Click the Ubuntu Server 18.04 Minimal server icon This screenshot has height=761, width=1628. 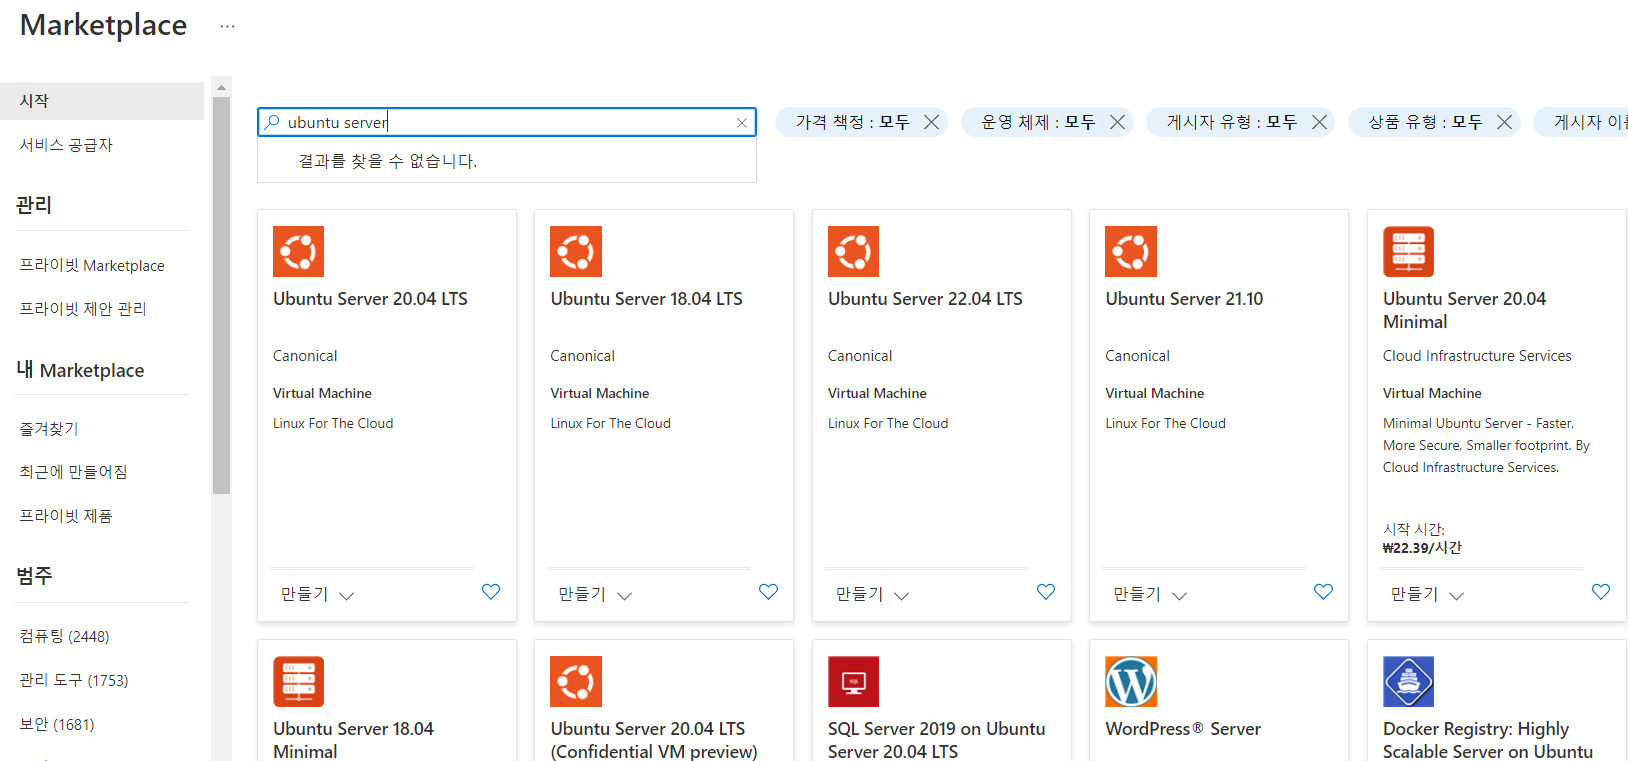pos(298,682)
